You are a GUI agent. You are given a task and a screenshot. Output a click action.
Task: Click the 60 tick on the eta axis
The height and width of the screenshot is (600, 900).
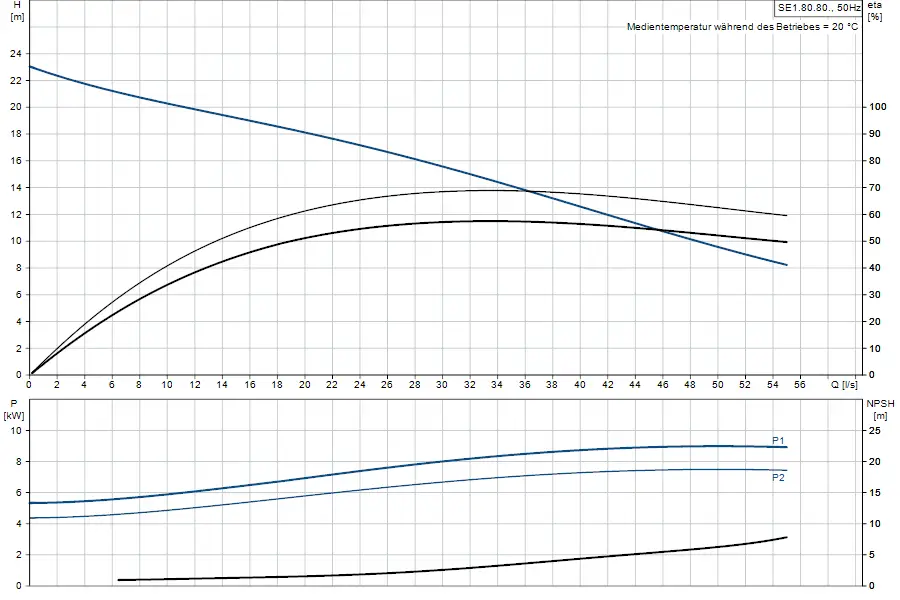pos(875,215)
